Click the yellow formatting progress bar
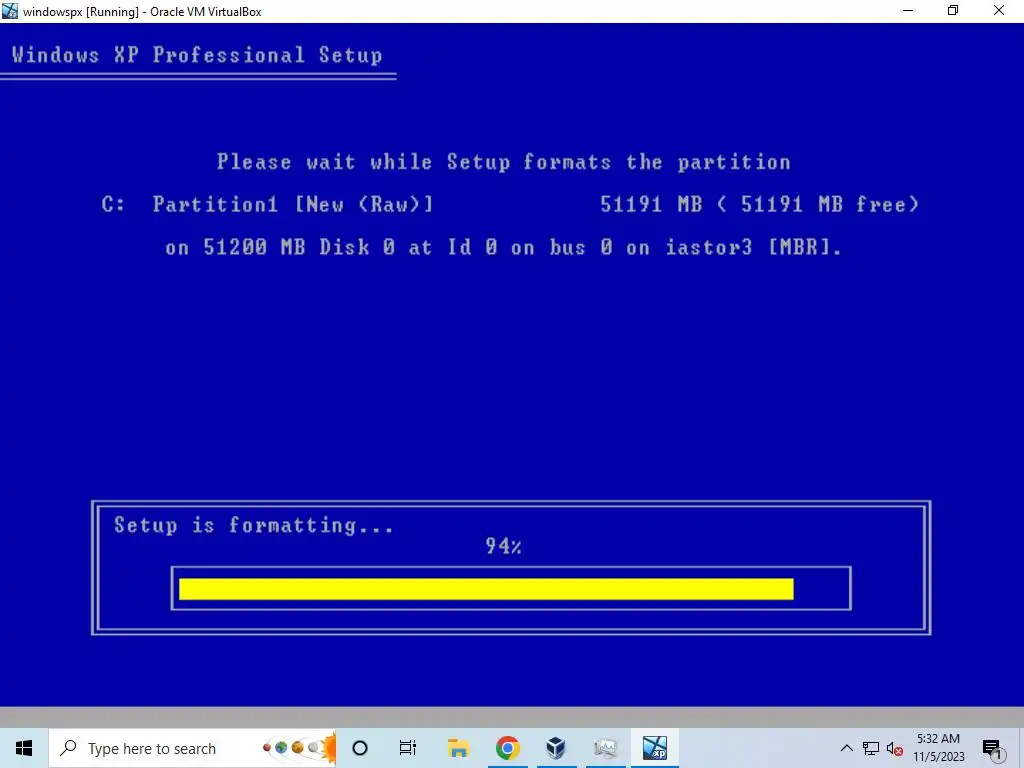This screenshot has height=768, width=1024. click(486, 588)
